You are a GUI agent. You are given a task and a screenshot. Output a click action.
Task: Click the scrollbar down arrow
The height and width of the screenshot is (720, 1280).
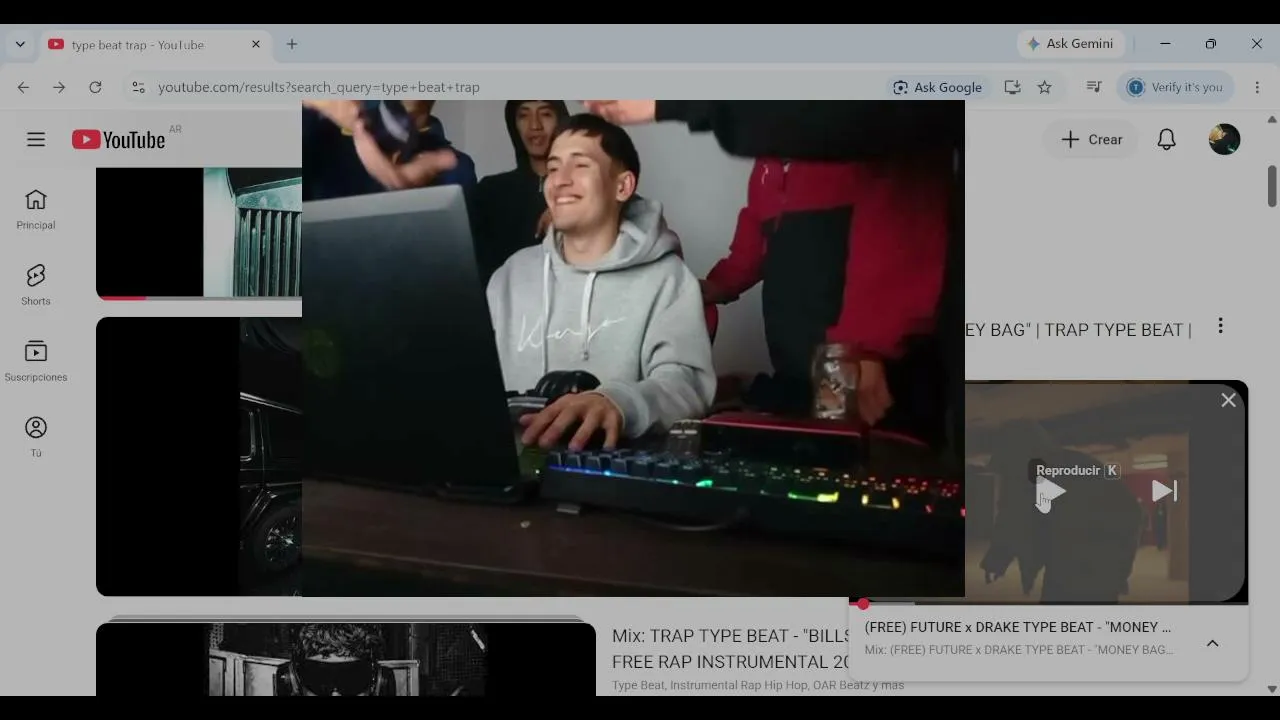click(x=1272, y=689)
